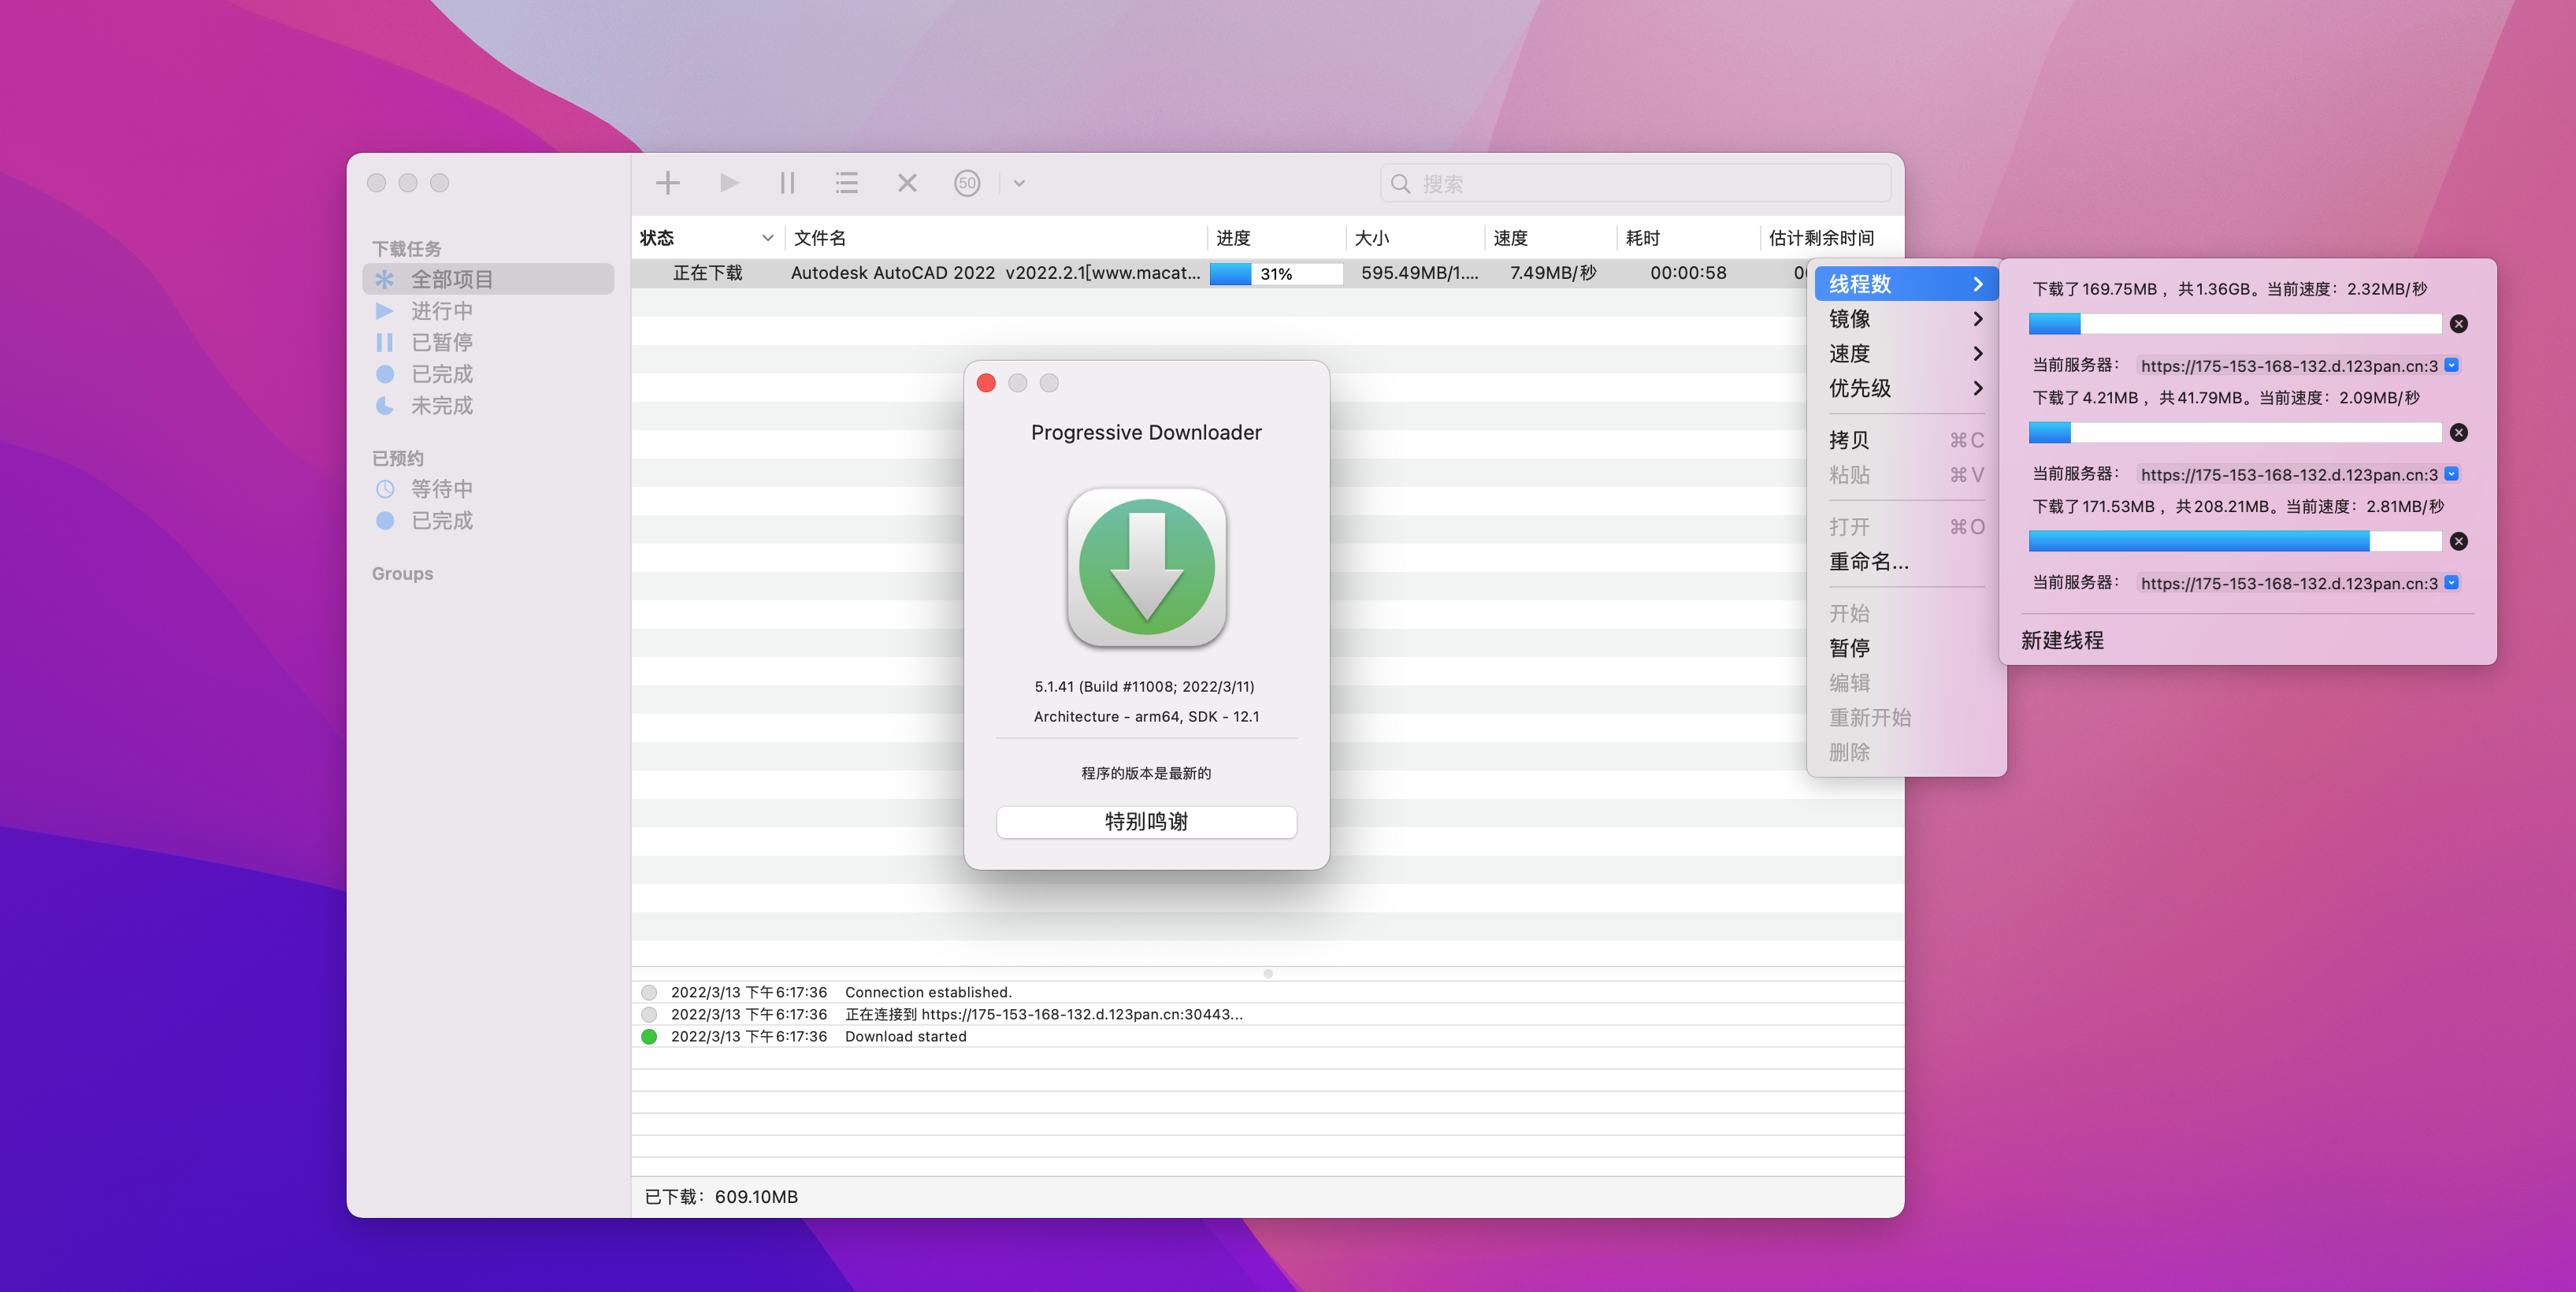Viewport: 2576px width, 1292px height.
Task: Click the AutoCAD download 31% progress bar
Action: 1275,274
